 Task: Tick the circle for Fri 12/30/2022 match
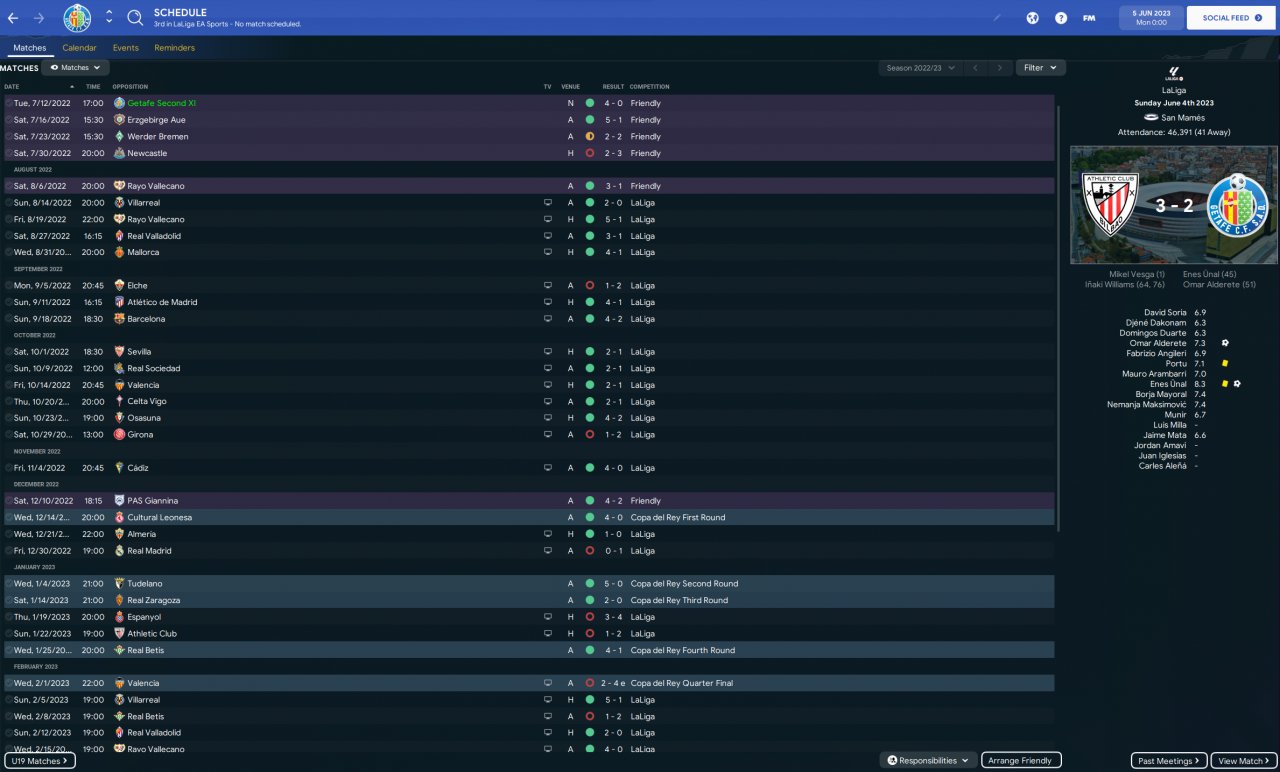coord(9,551)
